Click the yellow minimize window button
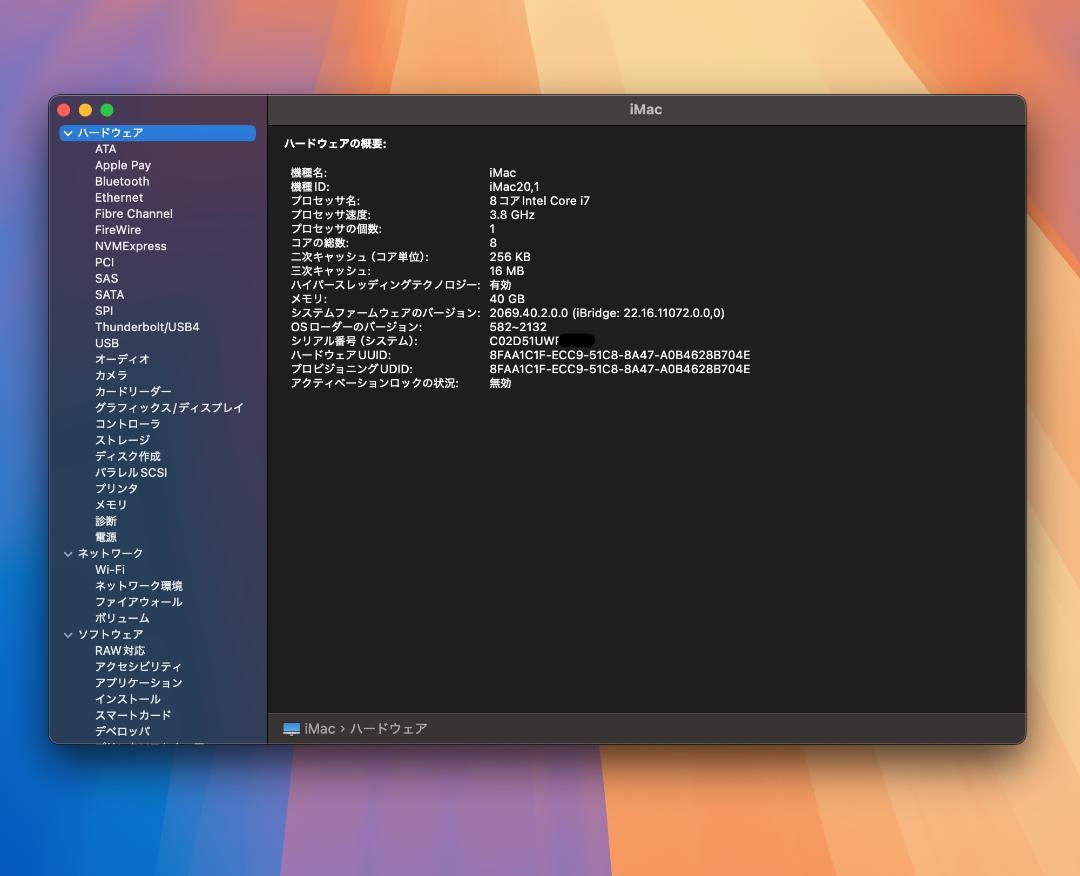 85,110
